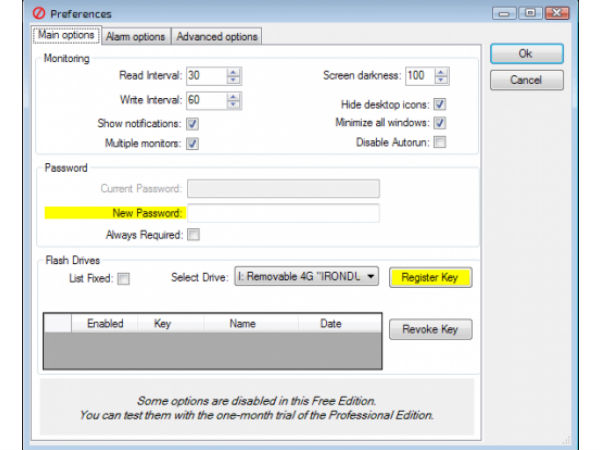
Task: Enable Disable Autorun checkbox
Action: pos(439,142)
